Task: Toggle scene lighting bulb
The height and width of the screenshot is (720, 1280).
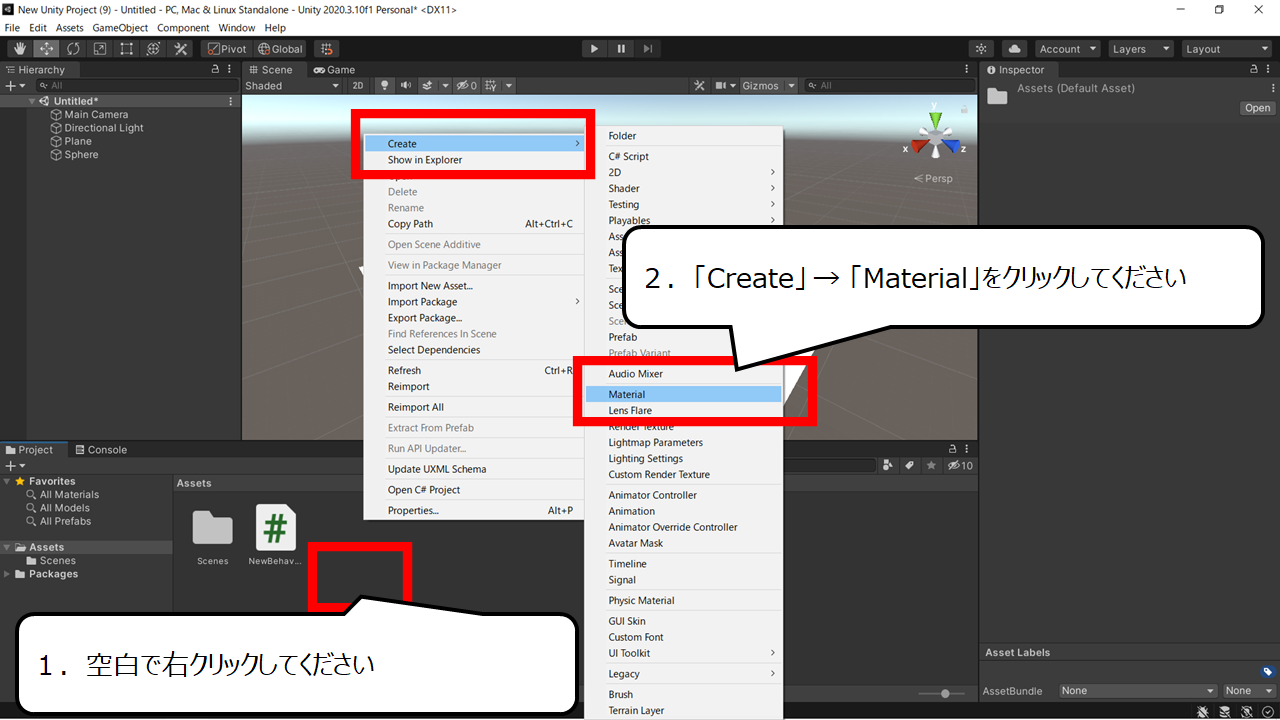Action: point(383,86)
